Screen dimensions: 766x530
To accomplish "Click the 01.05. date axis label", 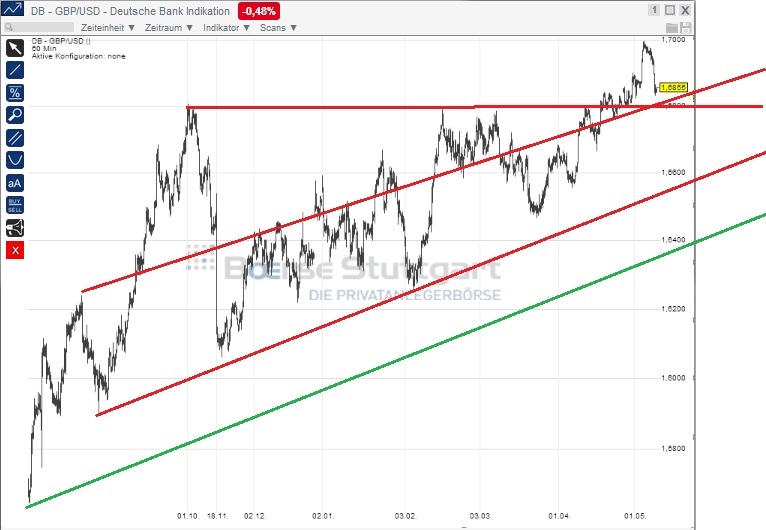I will point(635,516).
